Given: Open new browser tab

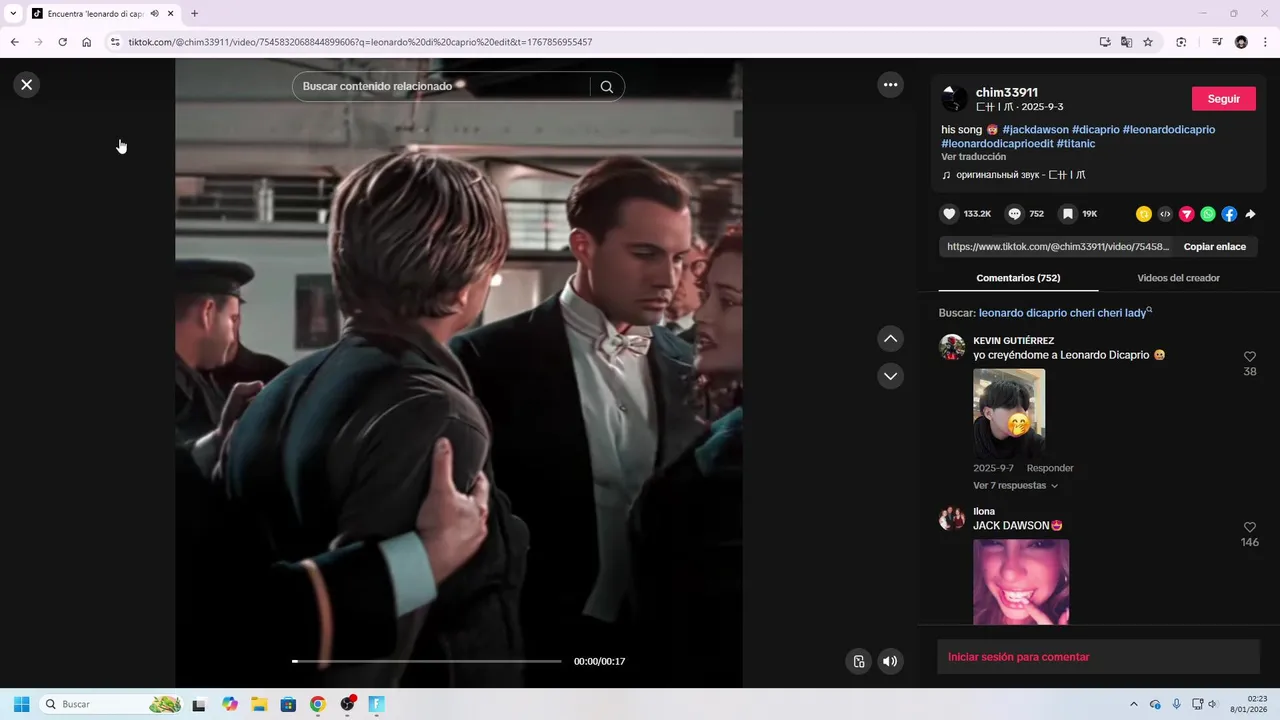Looking at the screenshot, I should tap(194, 14).
